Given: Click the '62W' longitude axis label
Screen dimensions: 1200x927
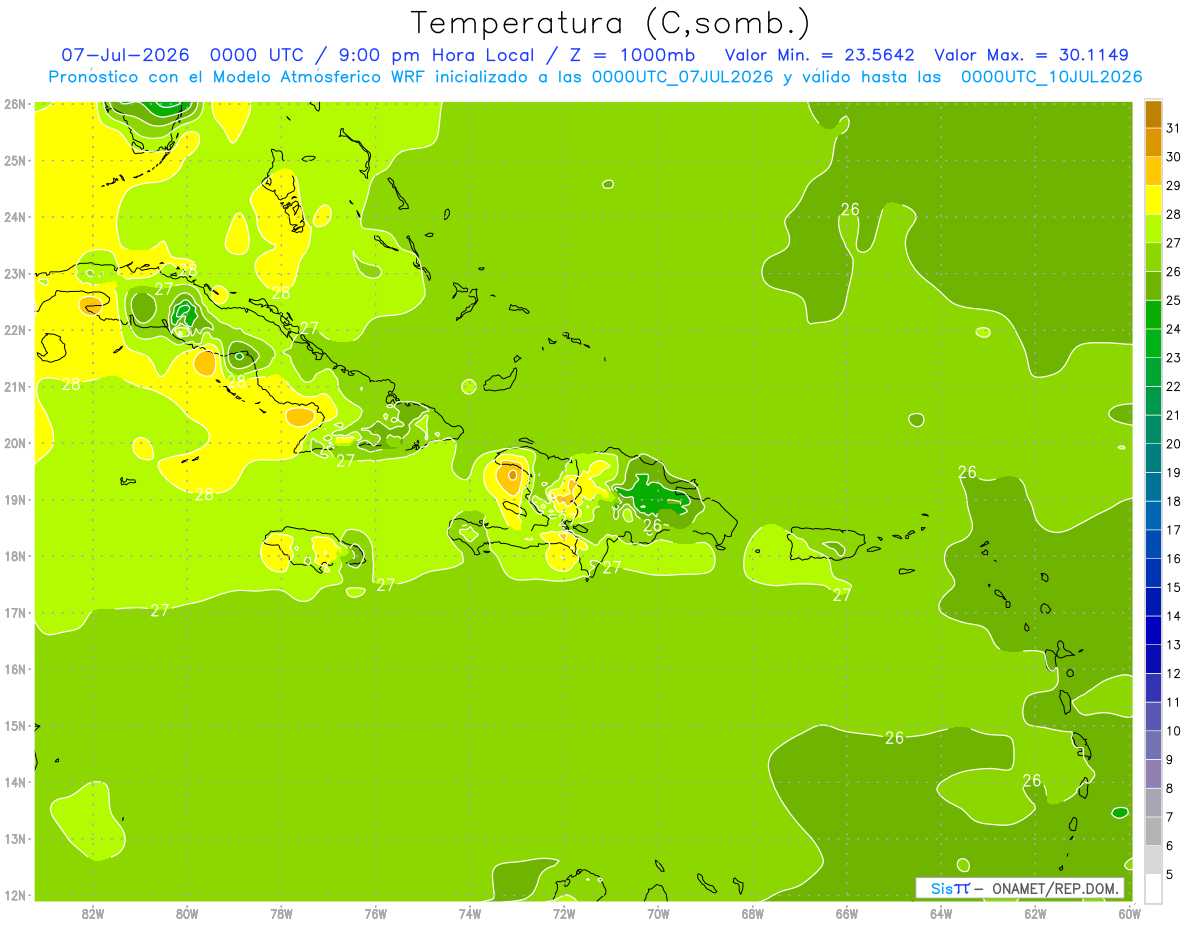Looking at the screenshot, I should pyautogui.click(x=1035, y=913).
